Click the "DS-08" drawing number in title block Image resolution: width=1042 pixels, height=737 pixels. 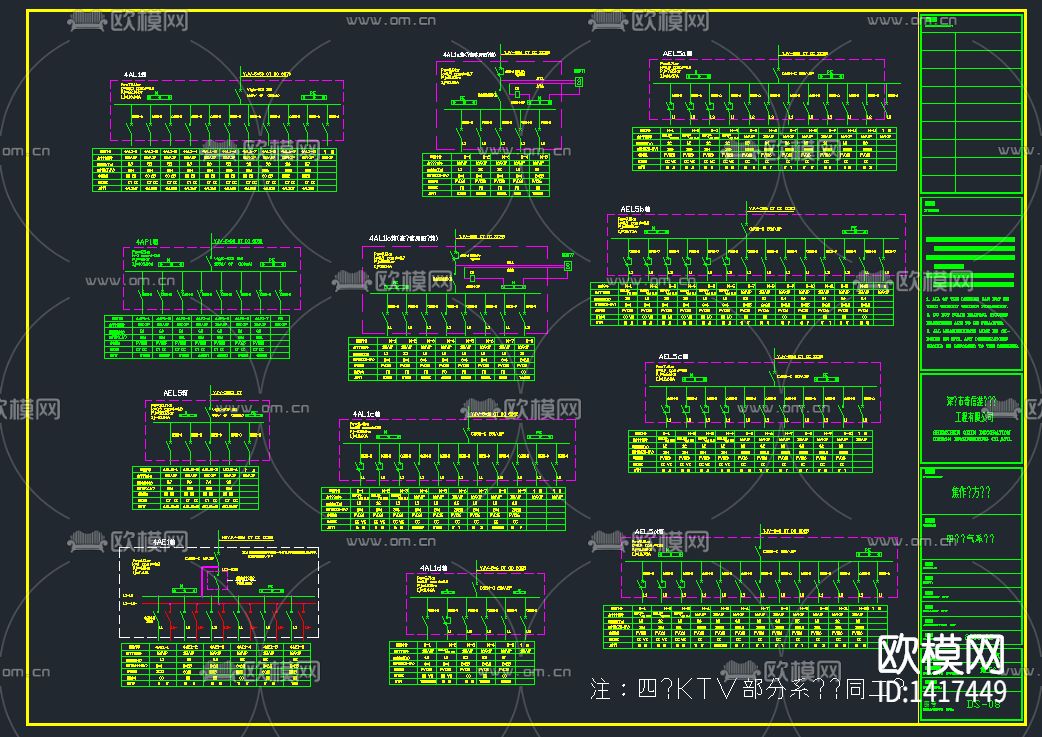coord(983,704)
